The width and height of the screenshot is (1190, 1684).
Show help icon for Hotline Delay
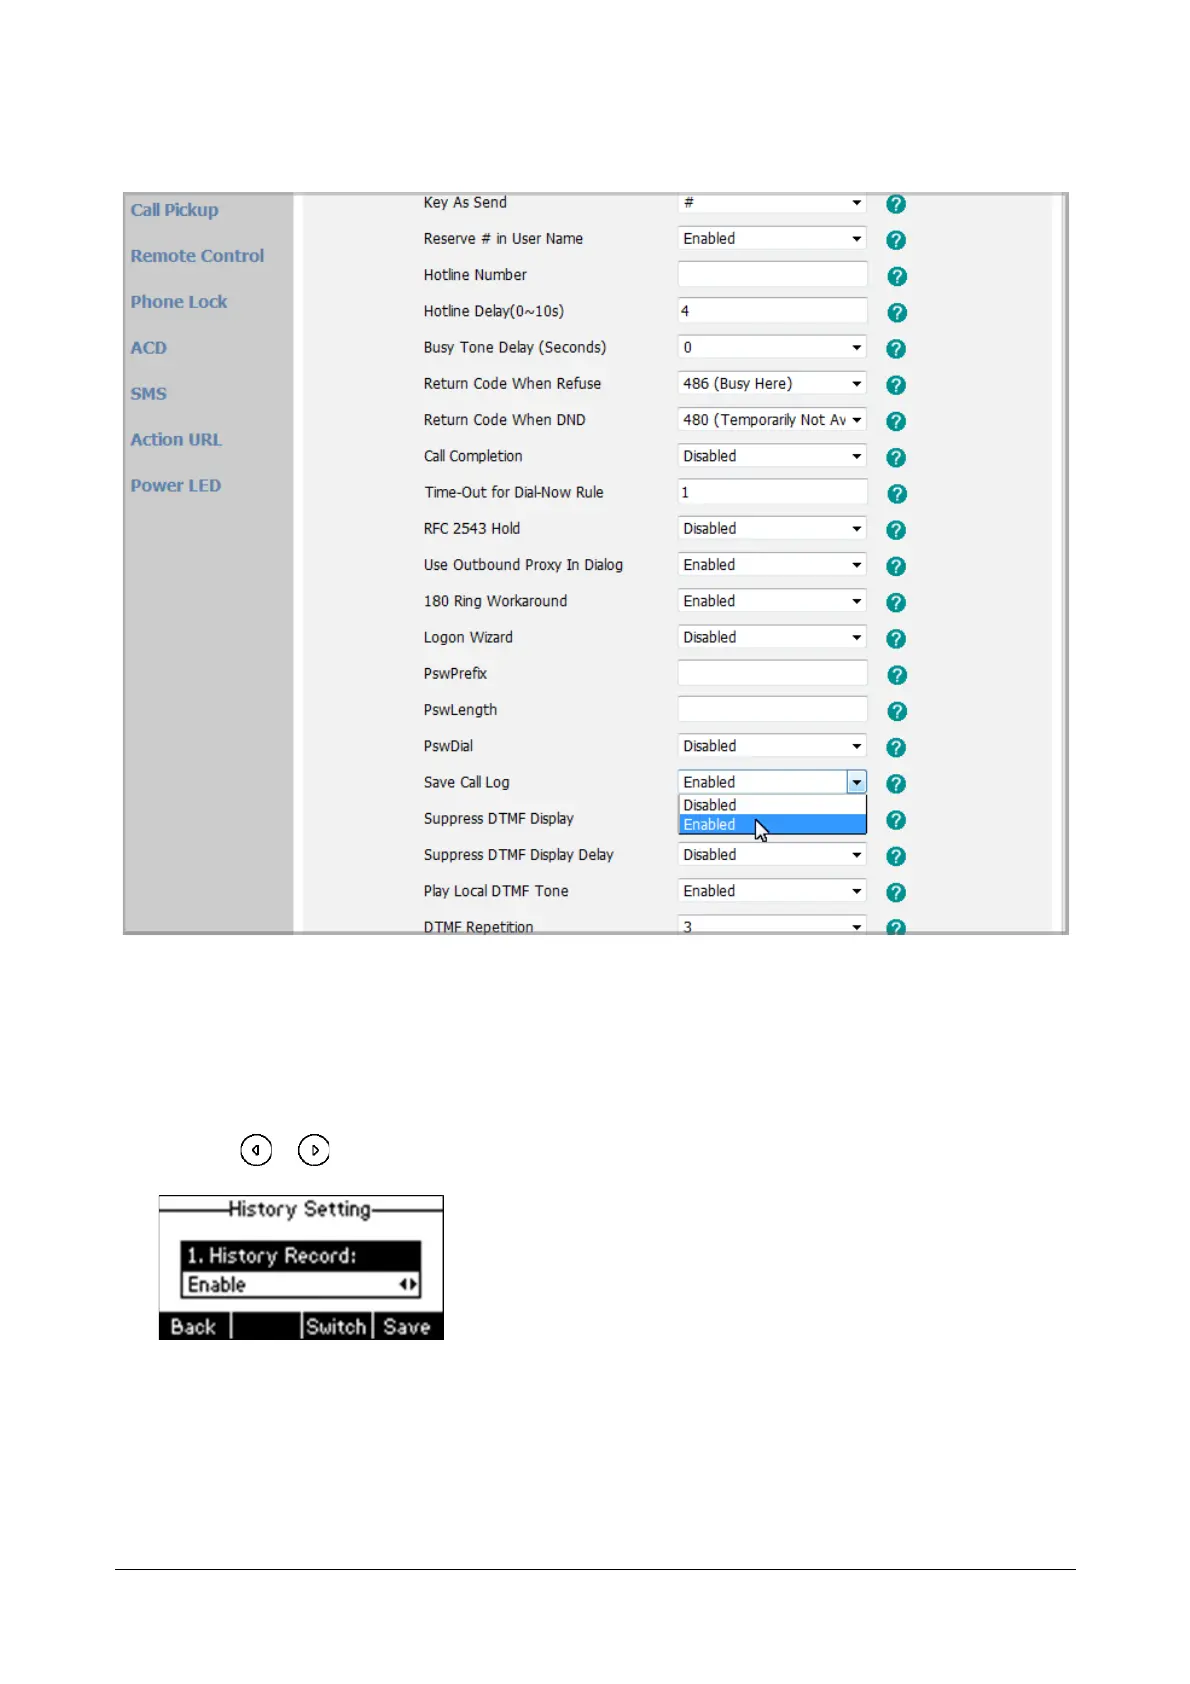click(897, 313)
